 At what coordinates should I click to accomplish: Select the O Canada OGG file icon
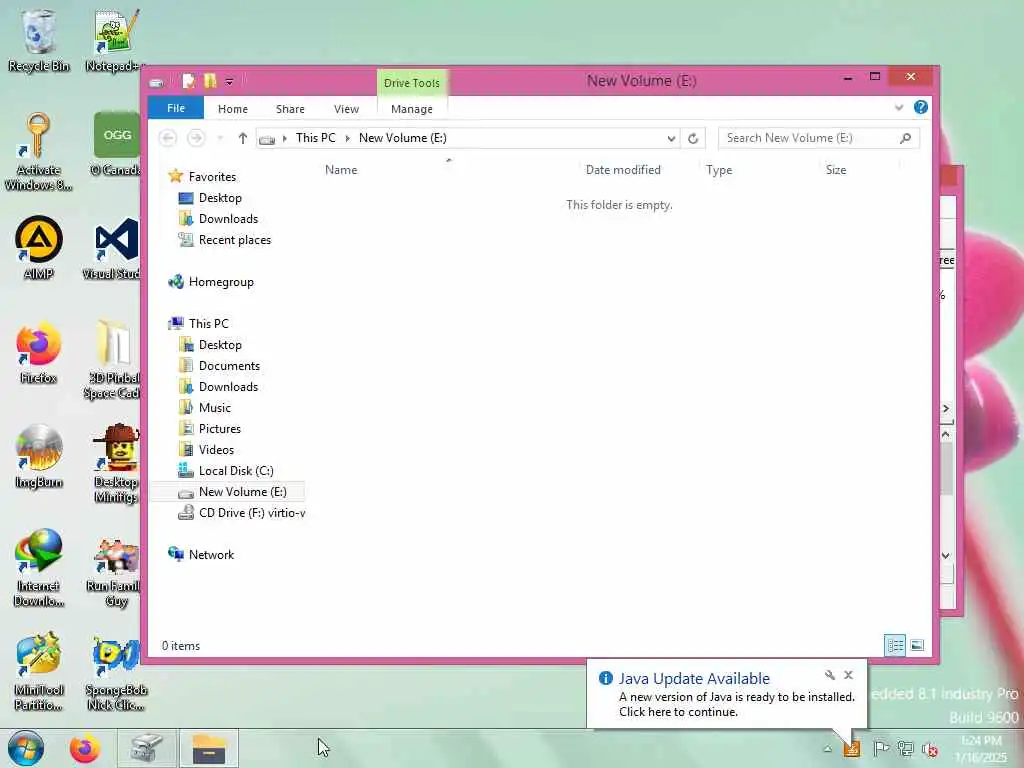(x=116, y=145)
